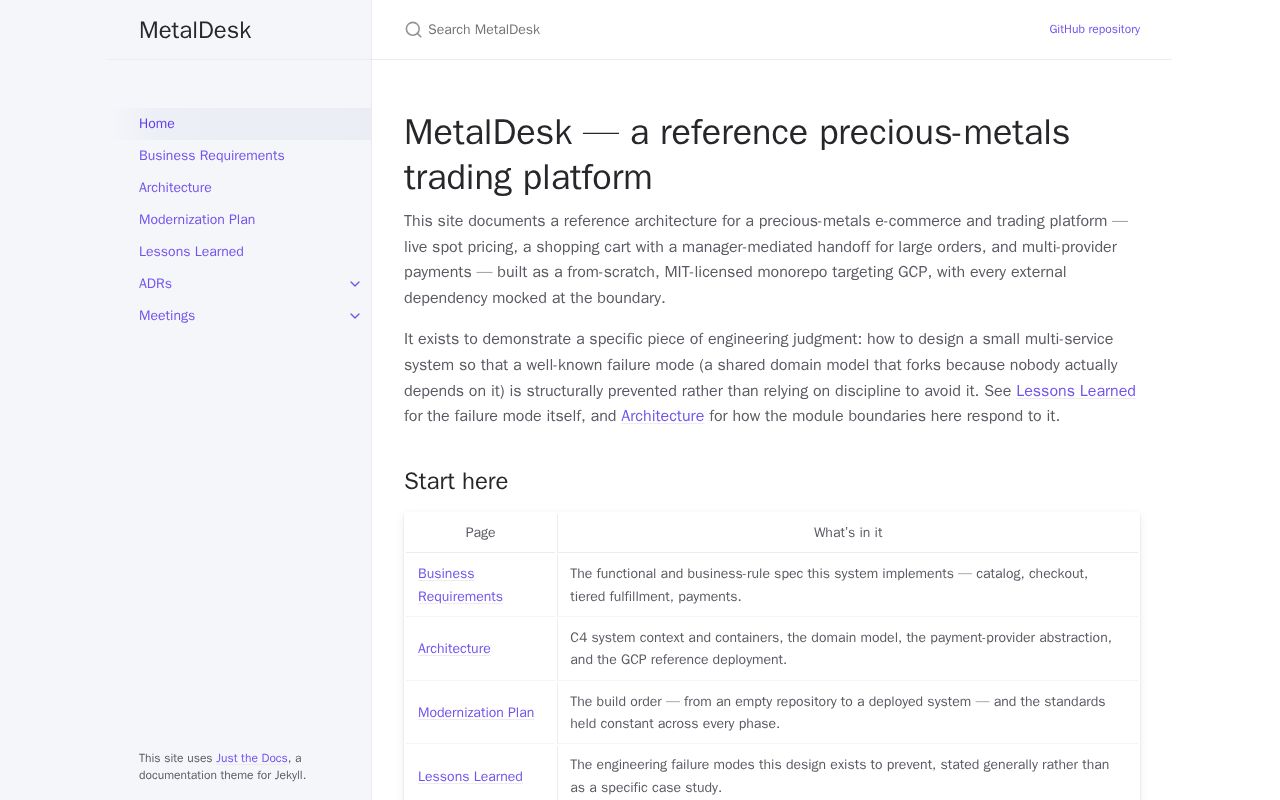Viewport: 1280px width, 800px height.
Task: Select Modernization Plan in the sidebar
Action: (x=239, y=220)
